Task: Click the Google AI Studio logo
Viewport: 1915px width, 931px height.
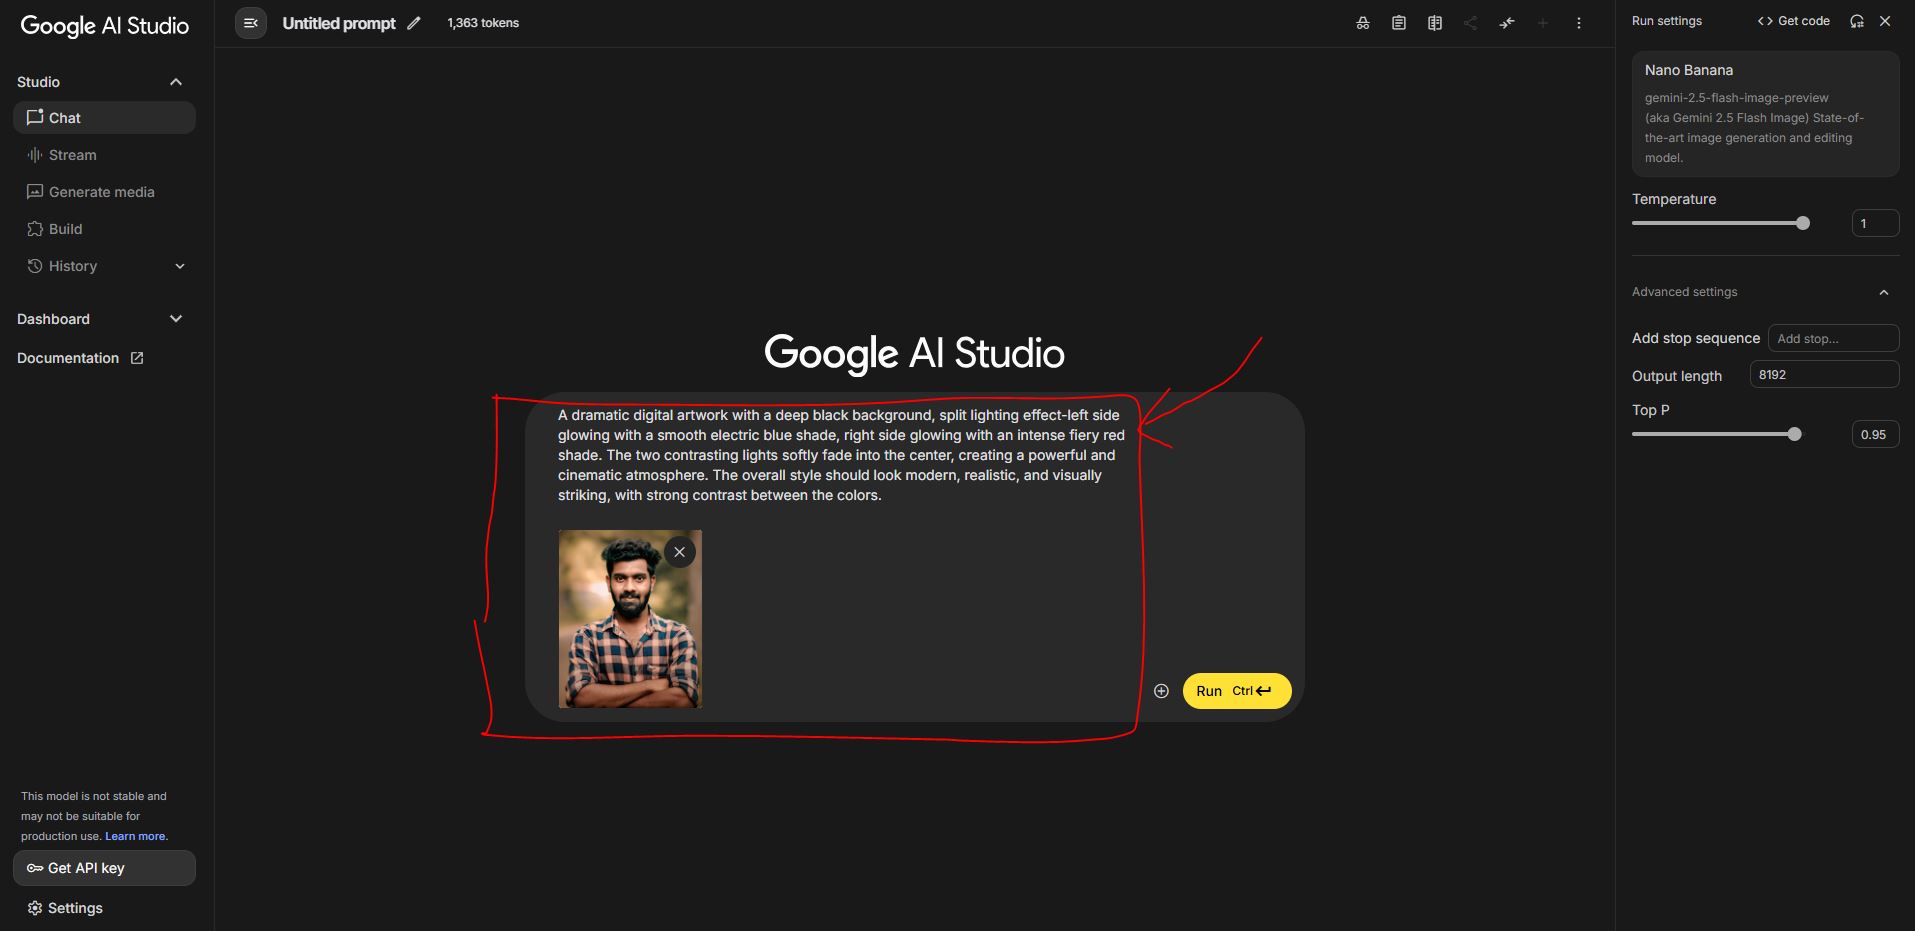Action: [104, 26]
